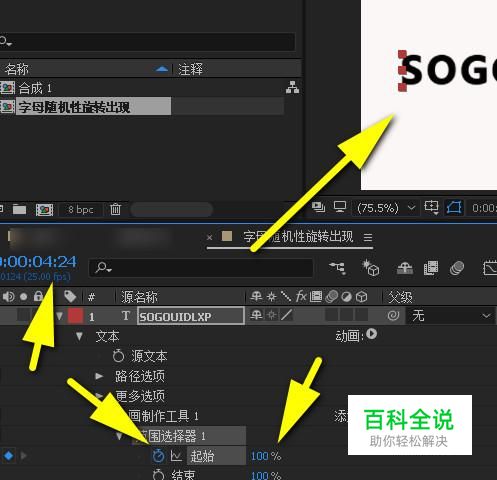Toggle draft 3D icon in timeline
The width and height of the screenshot is (497, 480).
[x=371, y=268]
